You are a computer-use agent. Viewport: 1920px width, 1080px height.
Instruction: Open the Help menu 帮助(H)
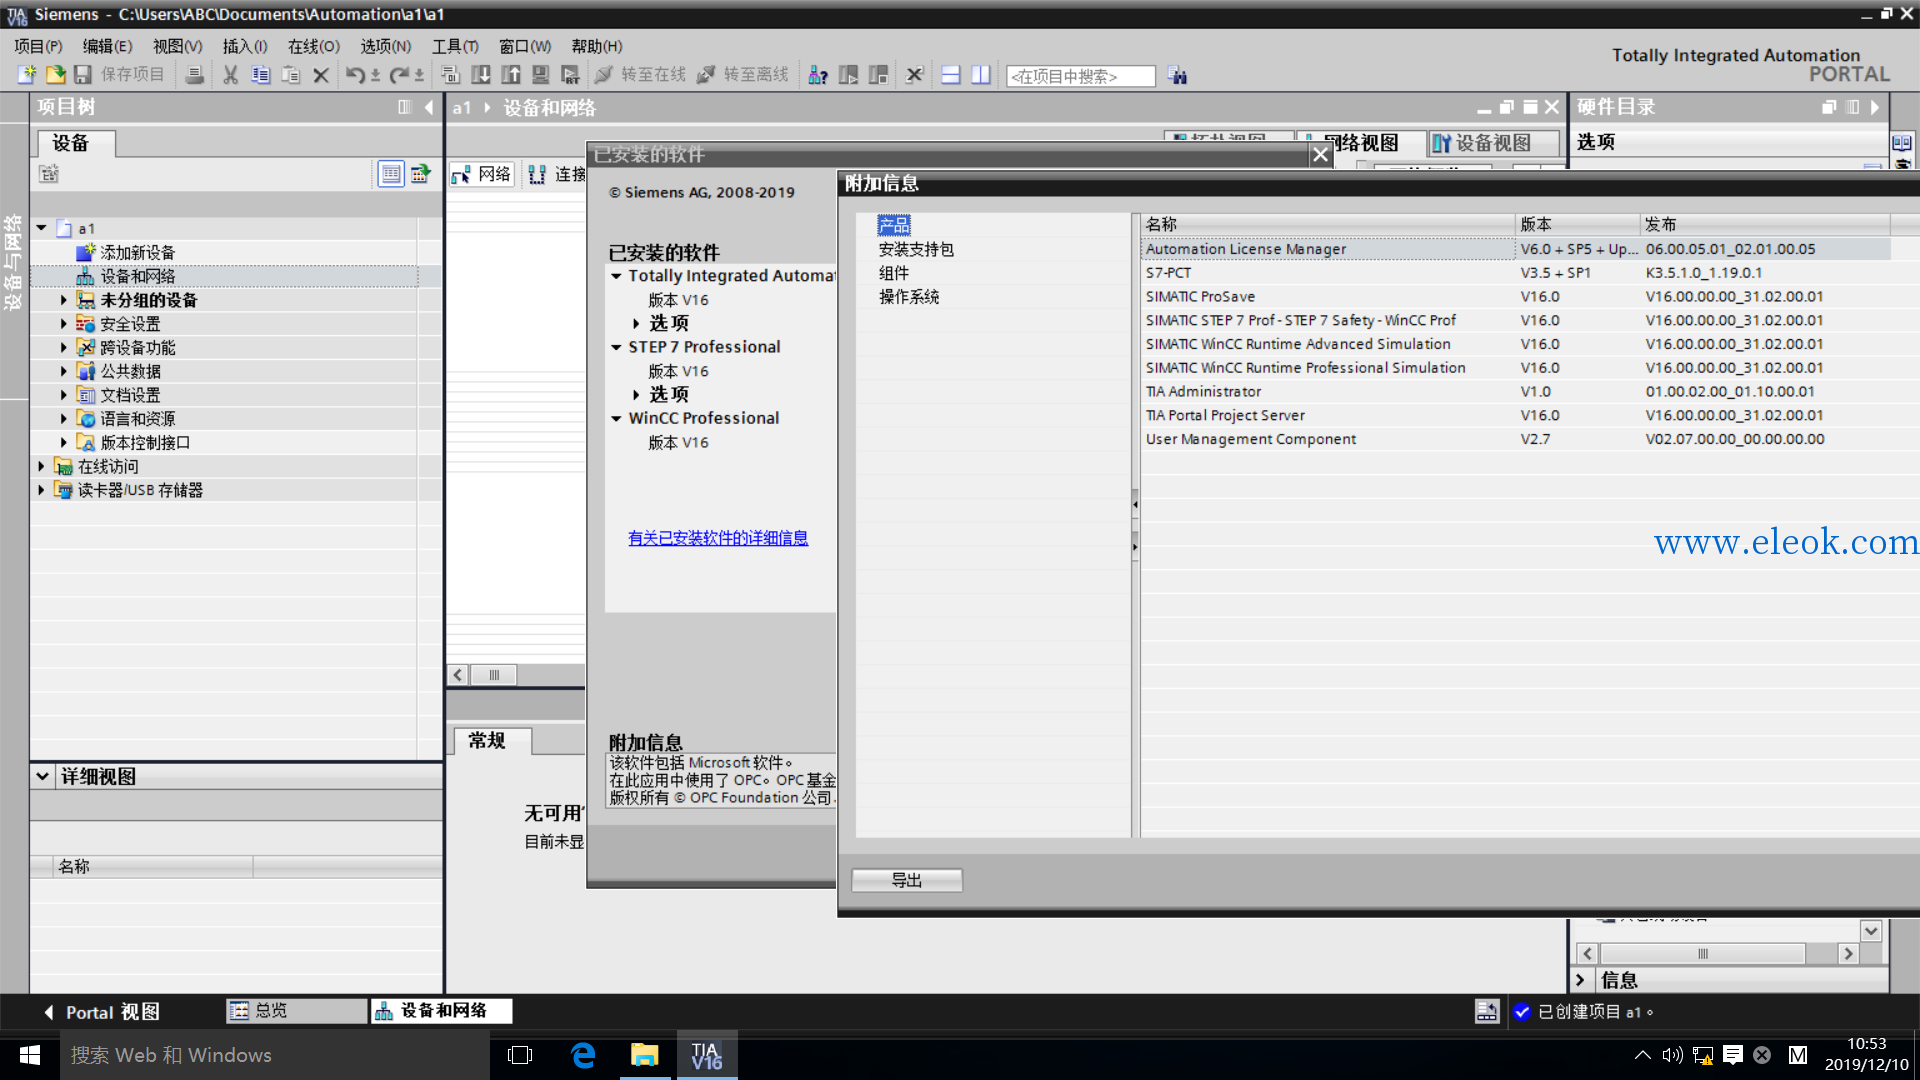[597, 46]
